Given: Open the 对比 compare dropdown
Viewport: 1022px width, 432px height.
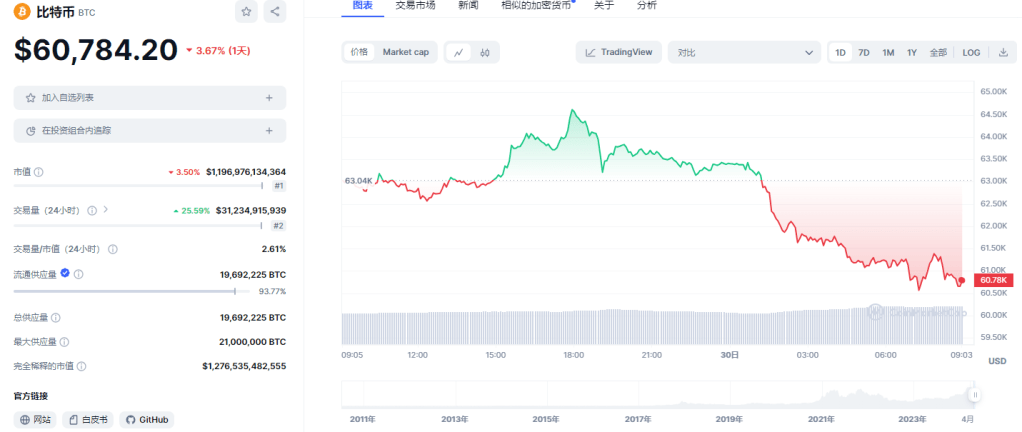Looking at the screenshot, I should (x=745, y=52).
